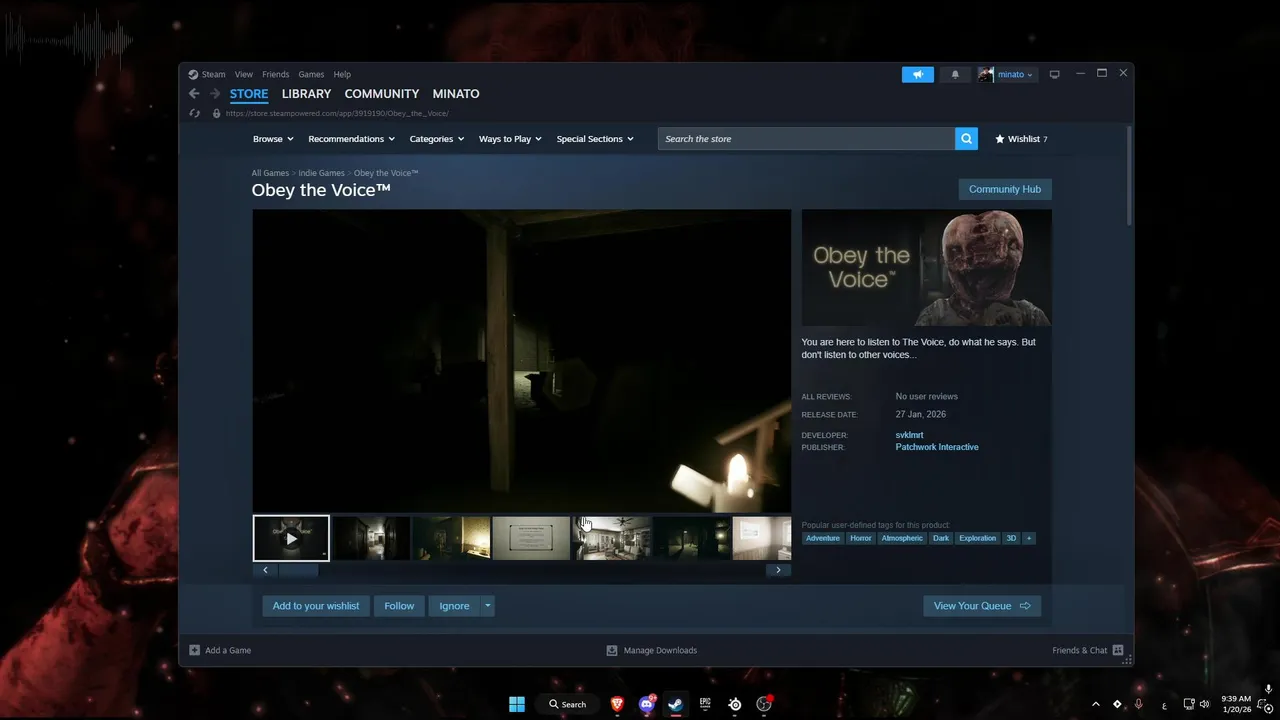Expand the Recommendations dropdown
The image size is (1280, 720).
(351, 139)
